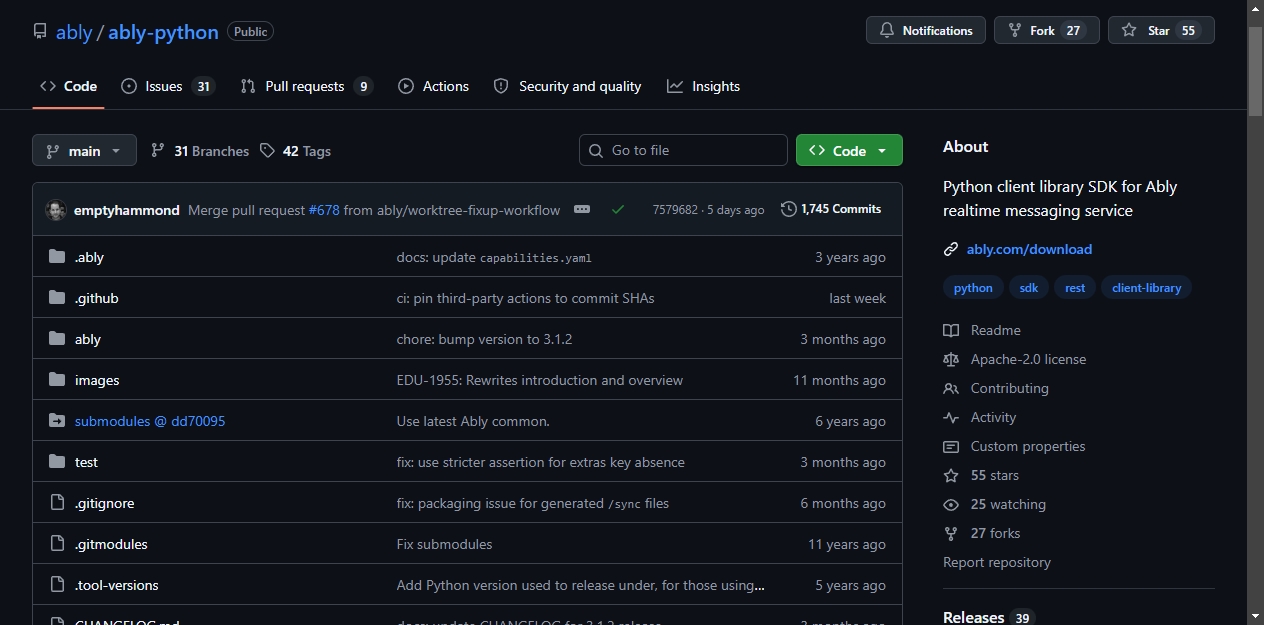Click the Fork icon button
The width and height of the screenshot is (1264, 625).
pyautogui.click(x=1015, y=31)
